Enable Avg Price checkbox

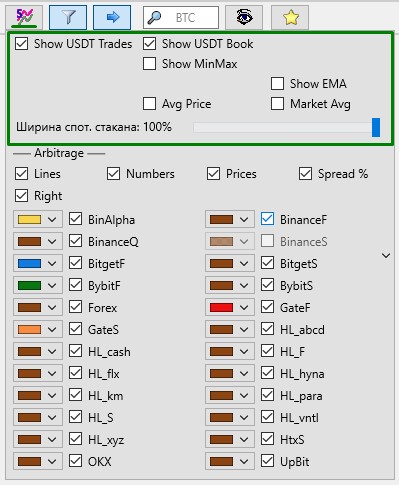pos(149,104)
